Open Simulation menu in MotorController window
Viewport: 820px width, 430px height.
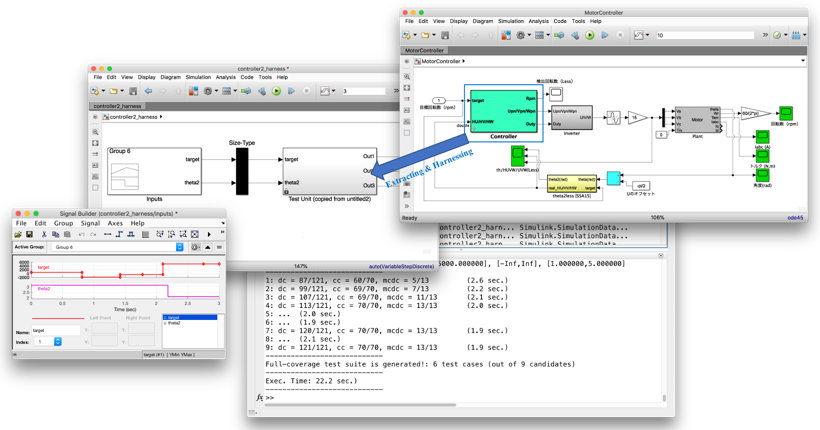(x=510, y=21)
